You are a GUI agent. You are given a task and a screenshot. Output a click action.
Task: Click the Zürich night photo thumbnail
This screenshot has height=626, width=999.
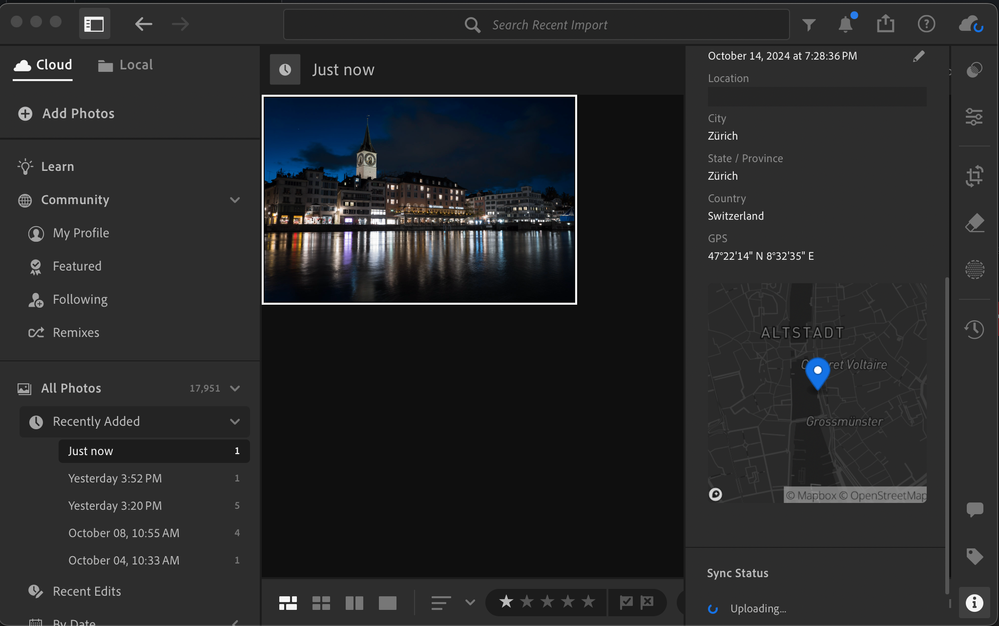pos(419,200)
